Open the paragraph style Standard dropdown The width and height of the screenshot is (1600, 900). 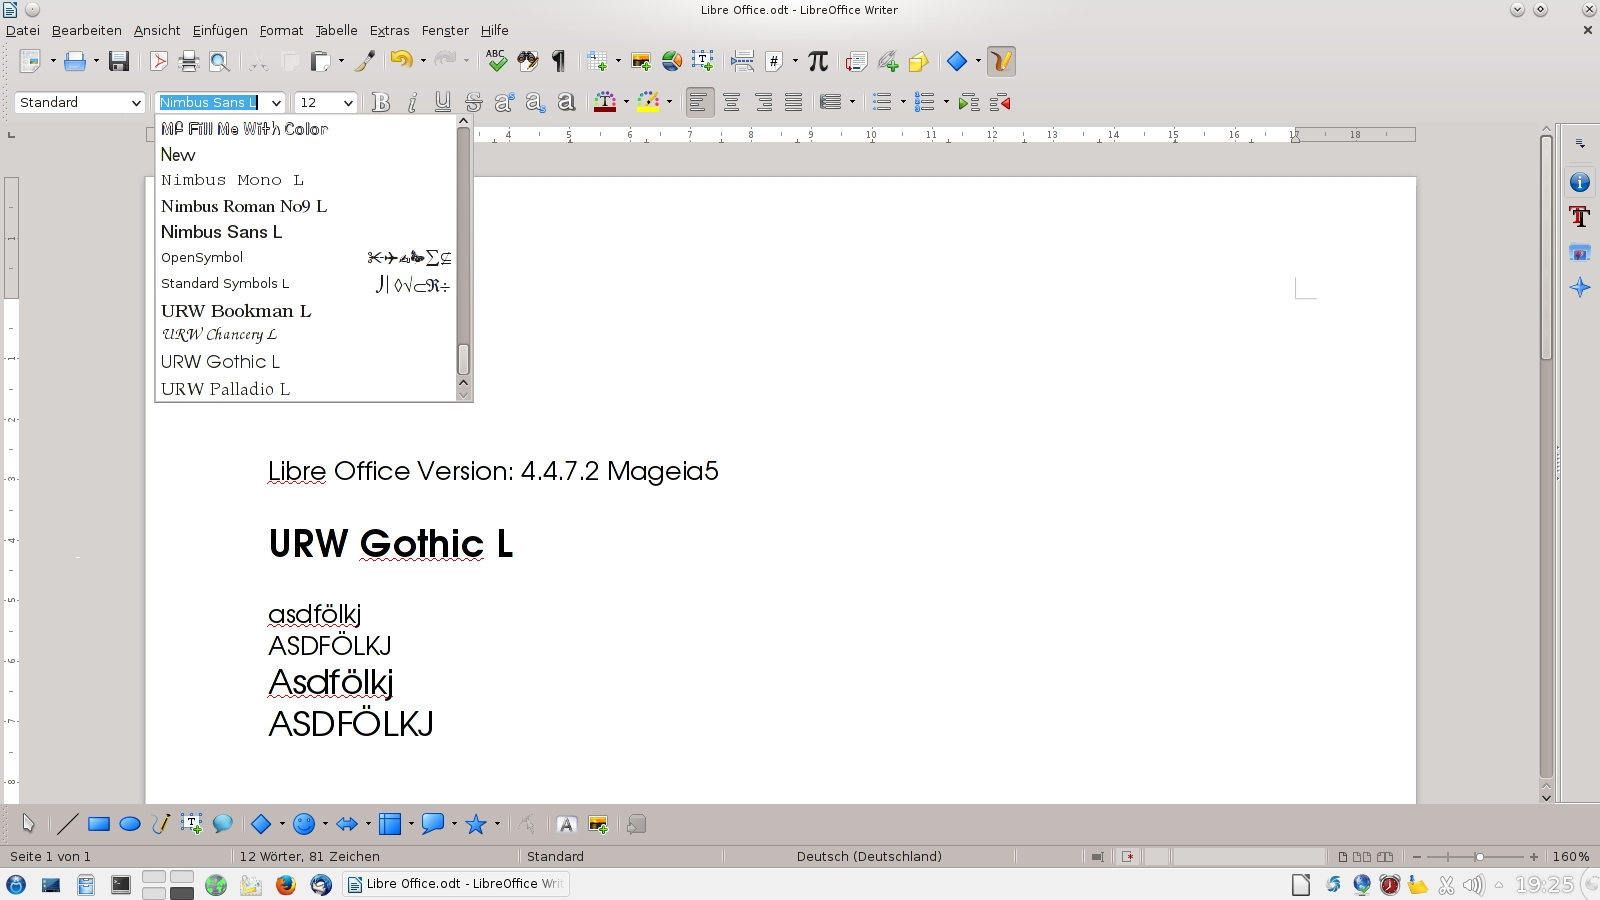pos(136,102)
